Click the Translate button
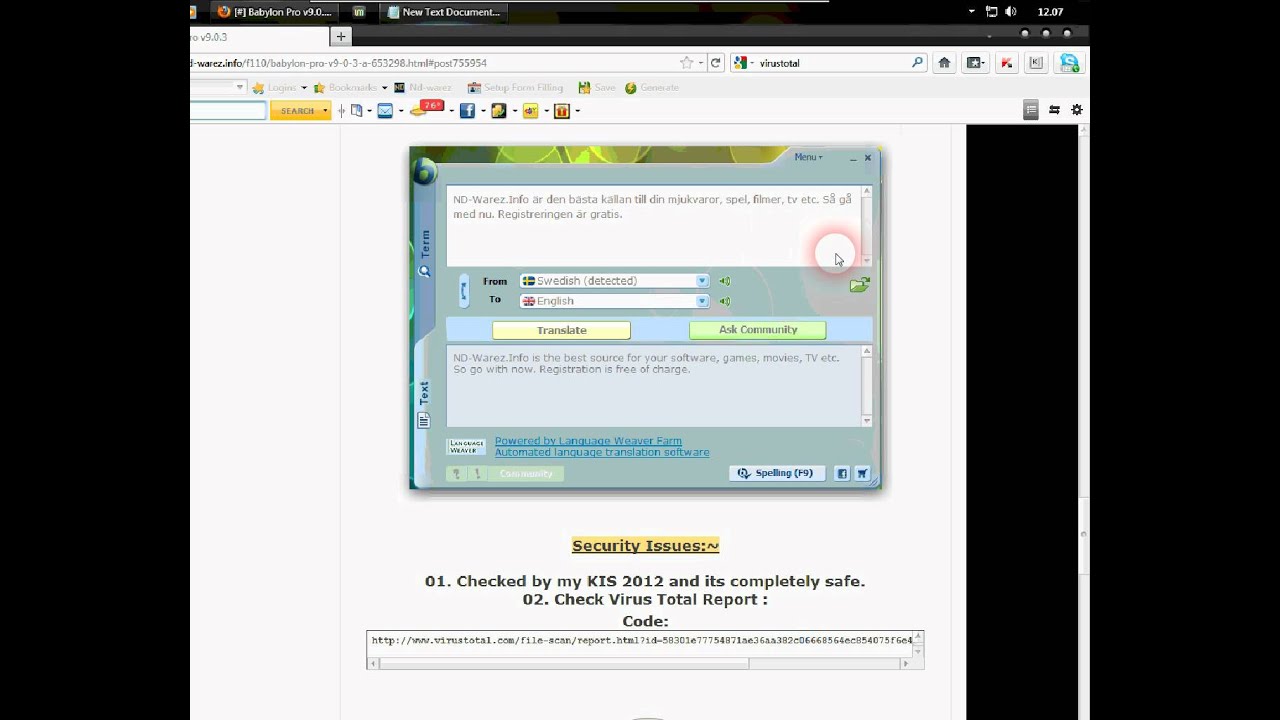The image size is (1280, 720). coord(561,330)
